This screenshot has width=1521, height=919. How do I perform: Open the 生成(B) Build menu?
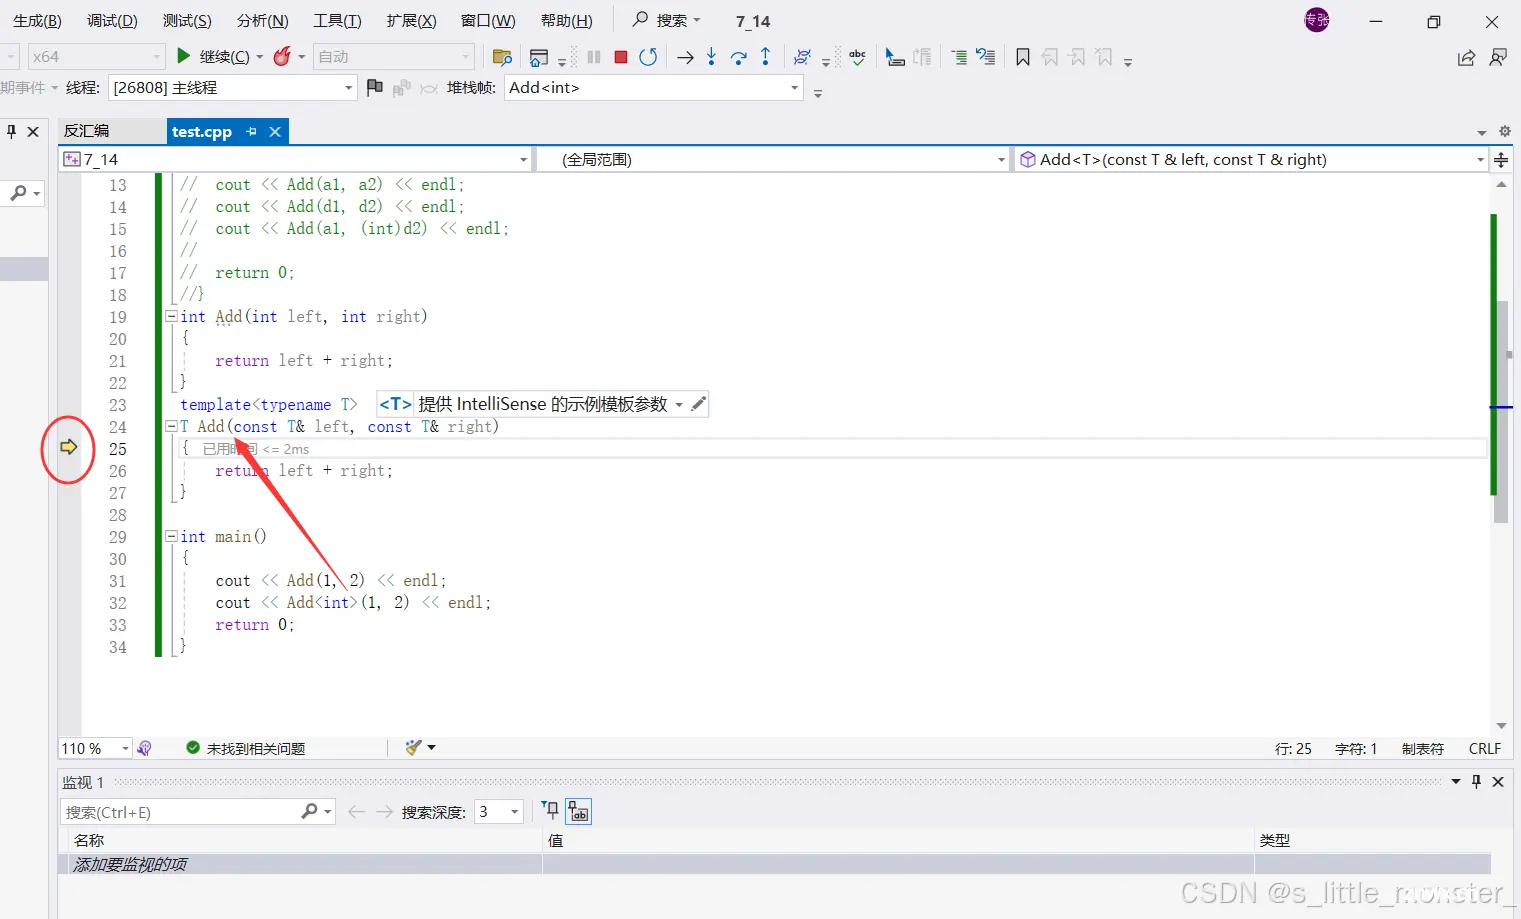37,21
